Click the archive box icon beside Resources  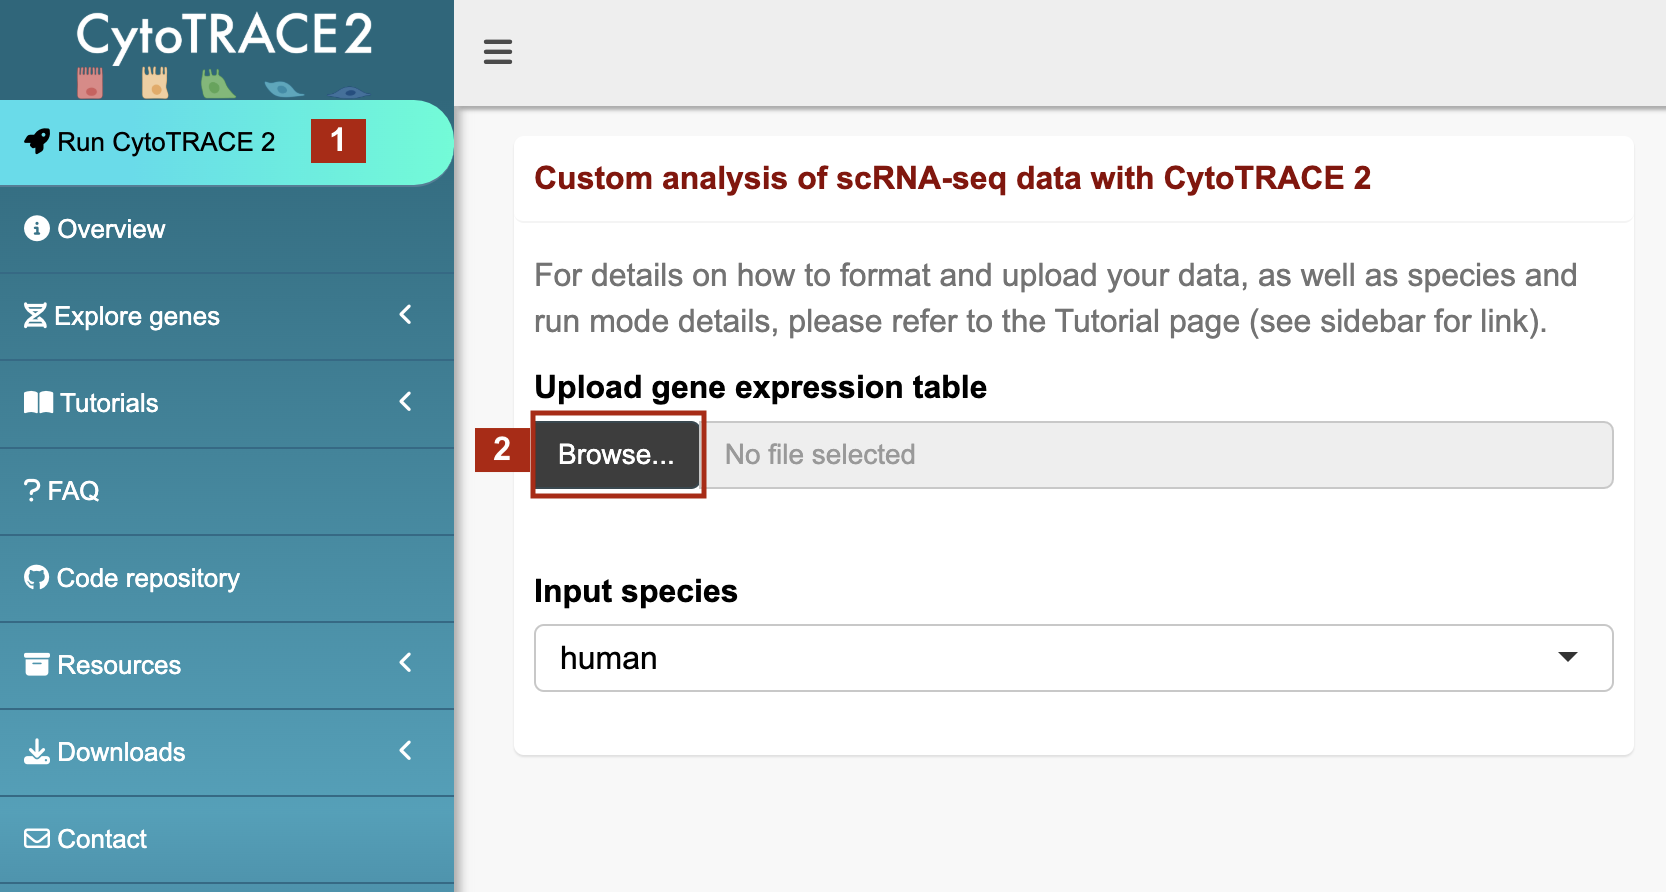click(37, 665)
